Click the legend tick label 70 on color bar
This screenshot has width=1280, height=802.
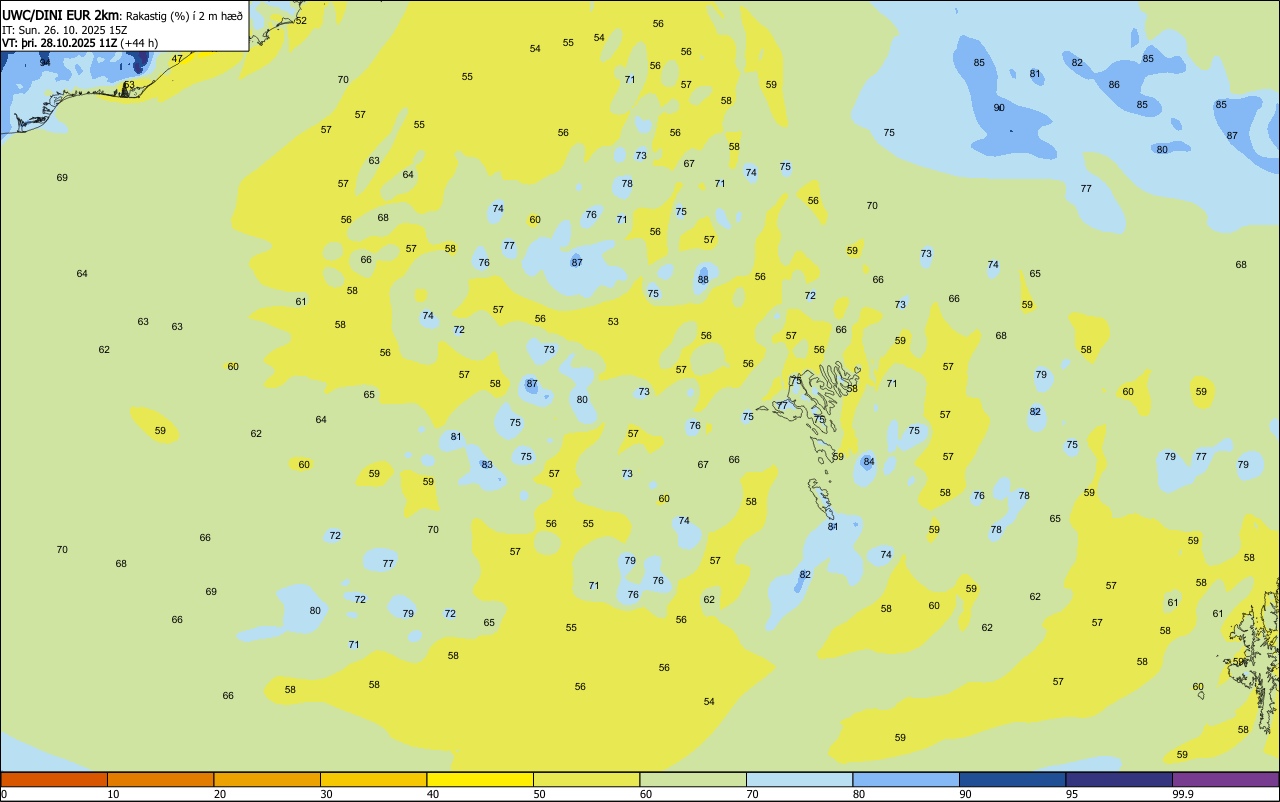[x=752, y=794]
